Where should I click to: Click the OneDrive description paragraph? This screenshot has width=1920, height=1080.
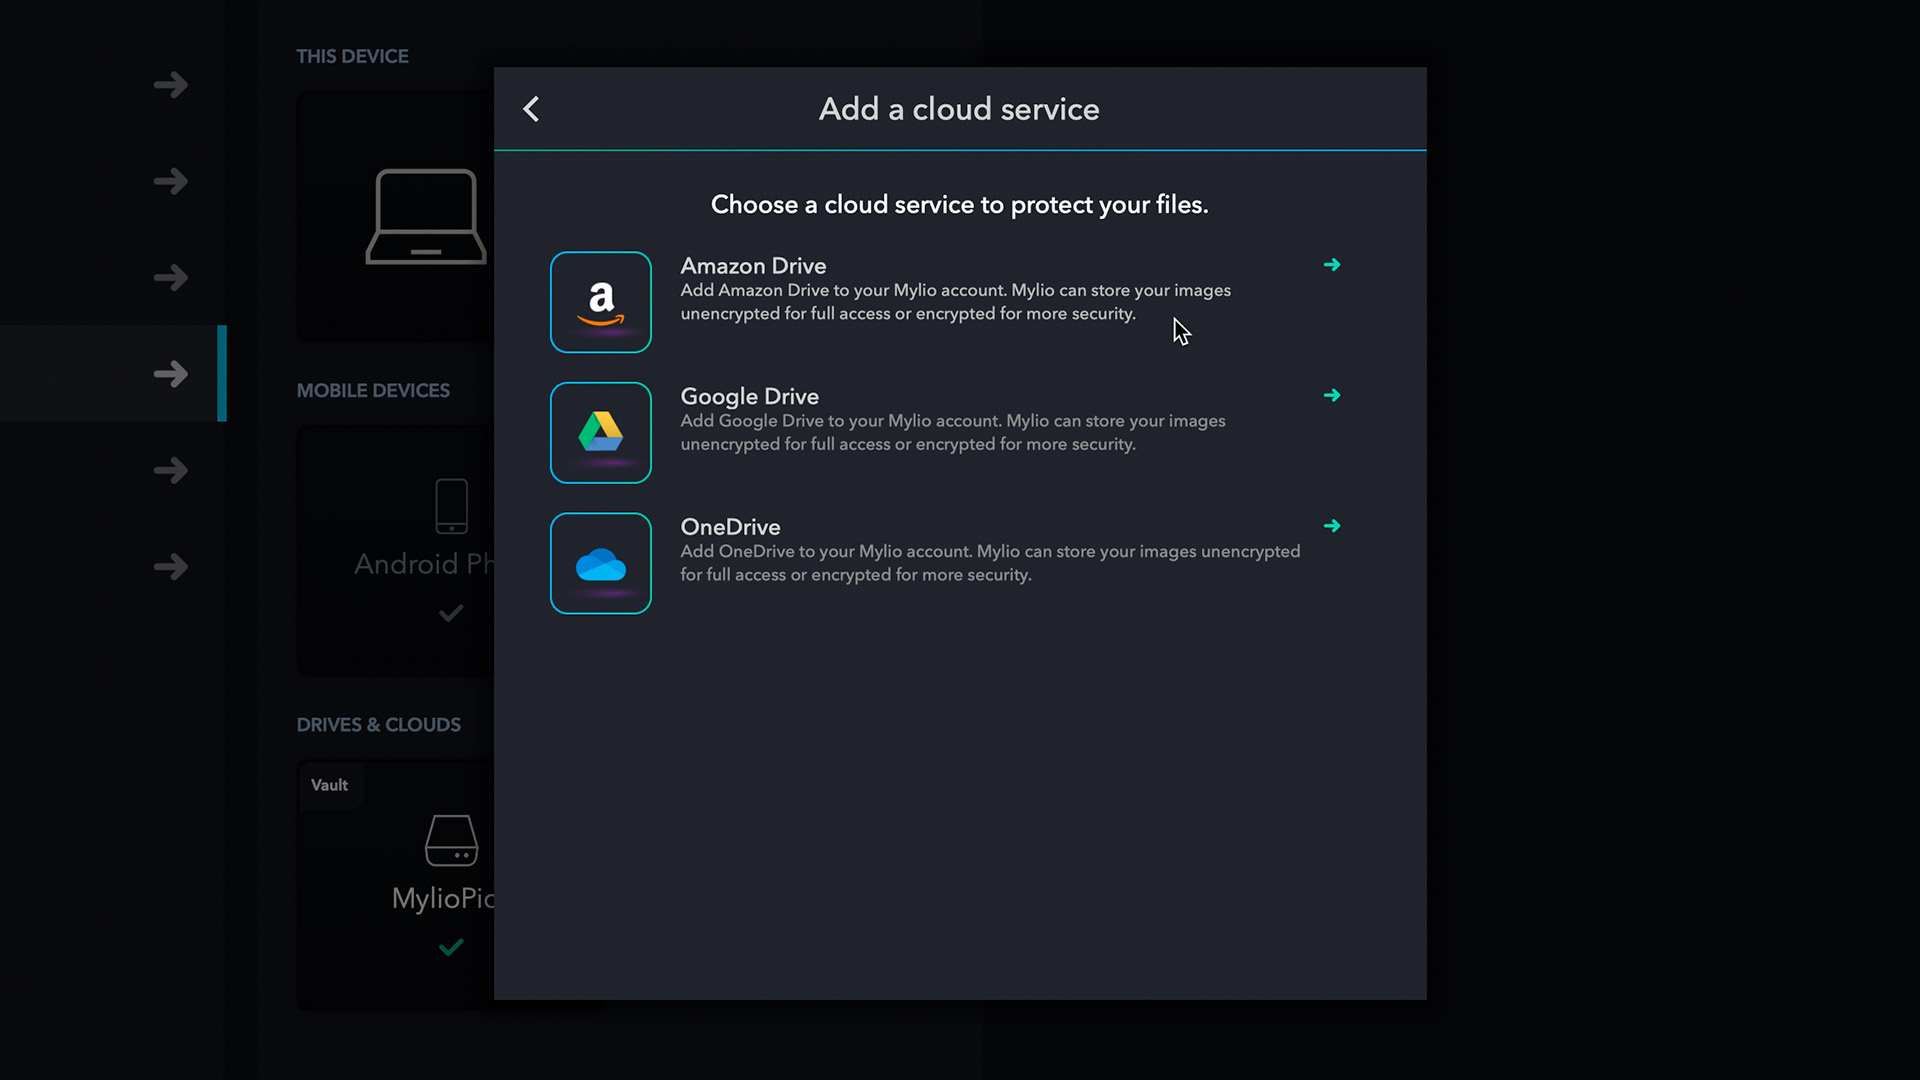pyautogui.click(x=990, y=563)
